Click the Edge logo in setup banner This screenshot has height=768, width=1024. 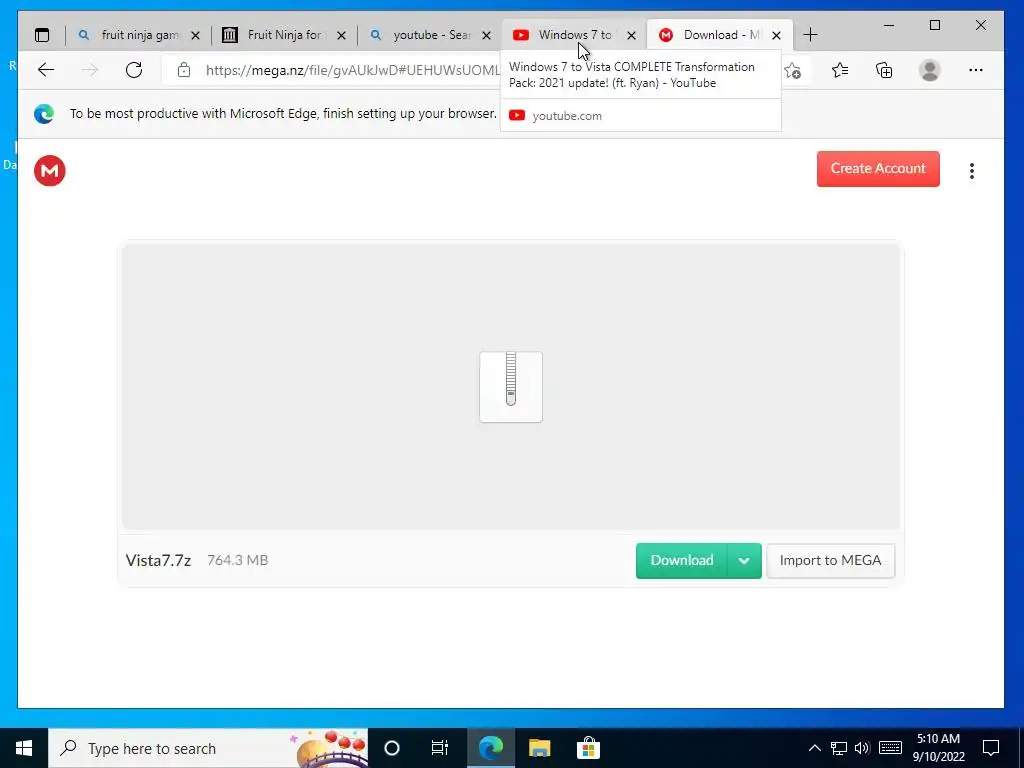point(44,114)
